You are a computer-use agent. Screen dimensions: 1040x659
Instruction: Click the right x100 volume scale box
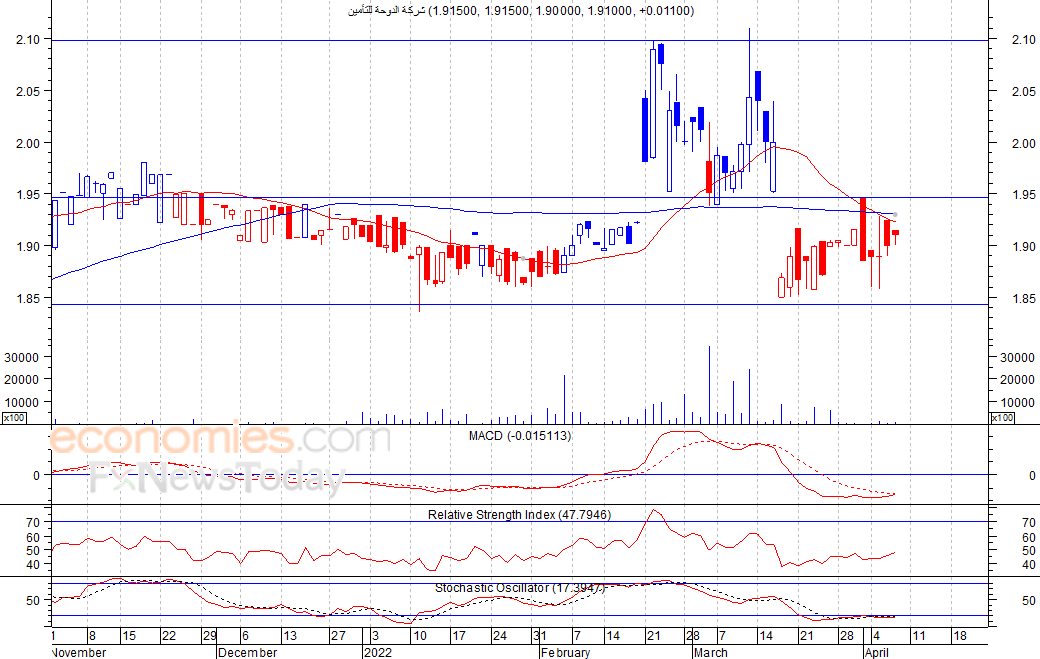coord(1002,418)
